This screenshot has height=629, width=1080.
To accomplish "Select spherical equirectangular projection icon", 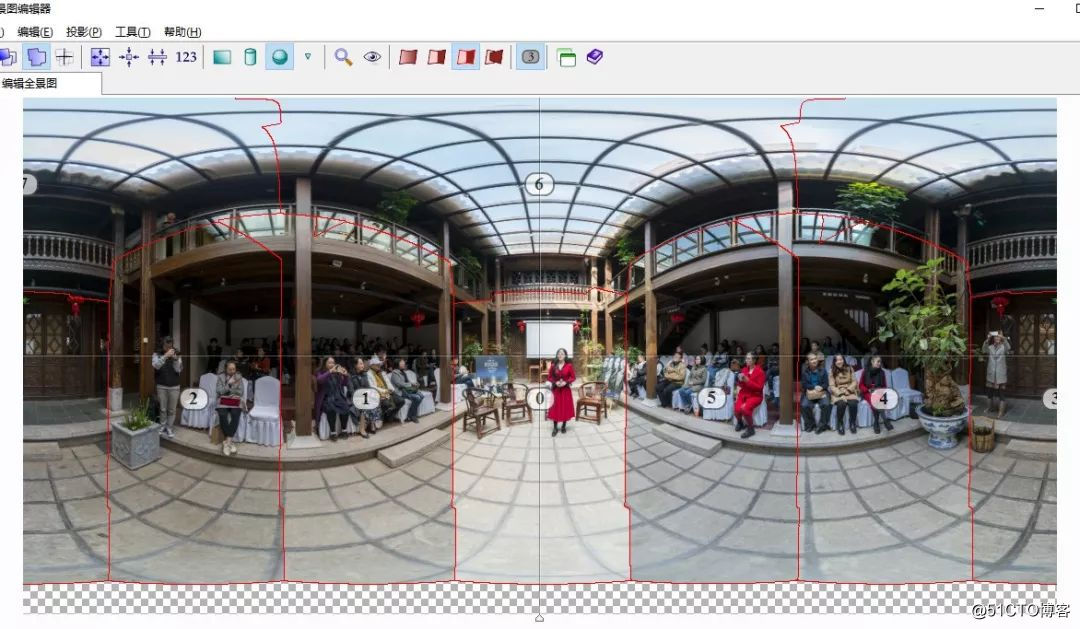I will tap(280, 56).
